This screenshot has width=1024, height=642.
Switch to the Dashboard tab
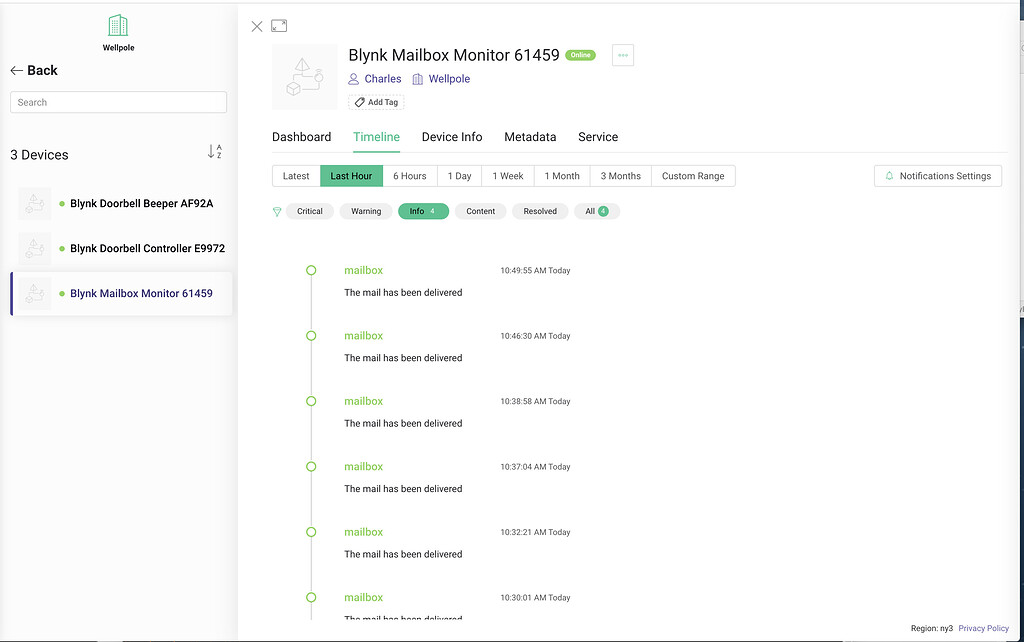301,137
